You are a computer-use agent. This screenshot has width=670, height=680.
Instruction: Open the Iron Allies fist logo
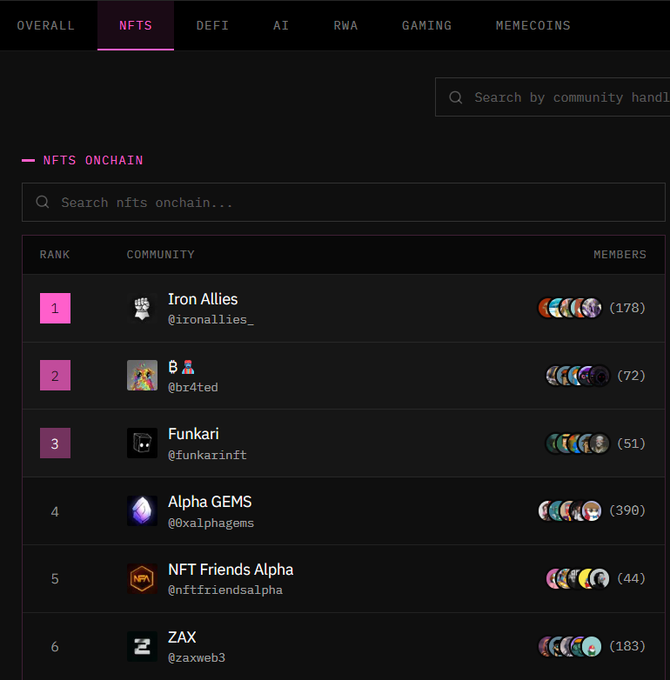pos(142,308)
